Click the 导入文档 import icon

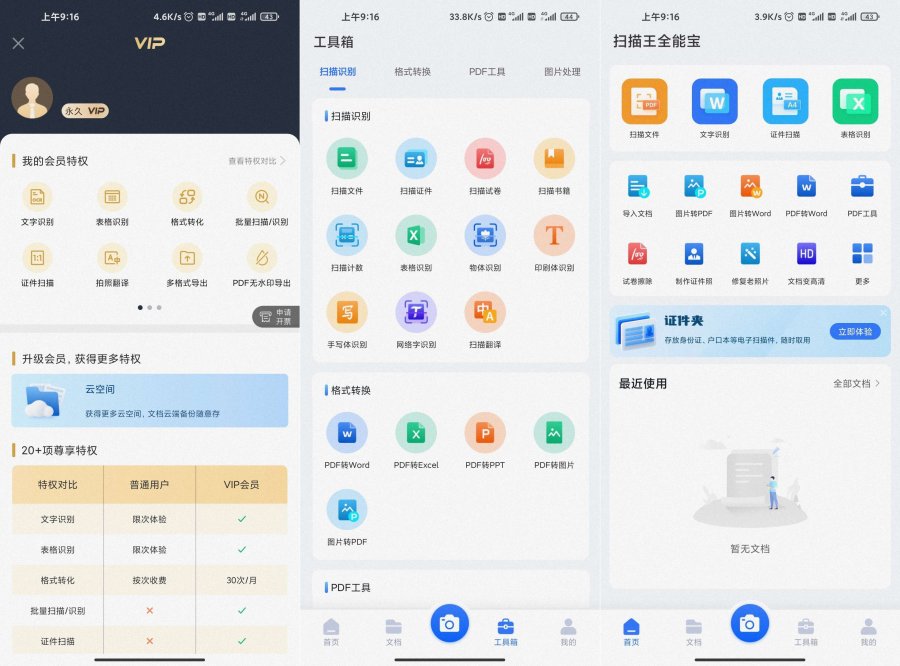637,187
